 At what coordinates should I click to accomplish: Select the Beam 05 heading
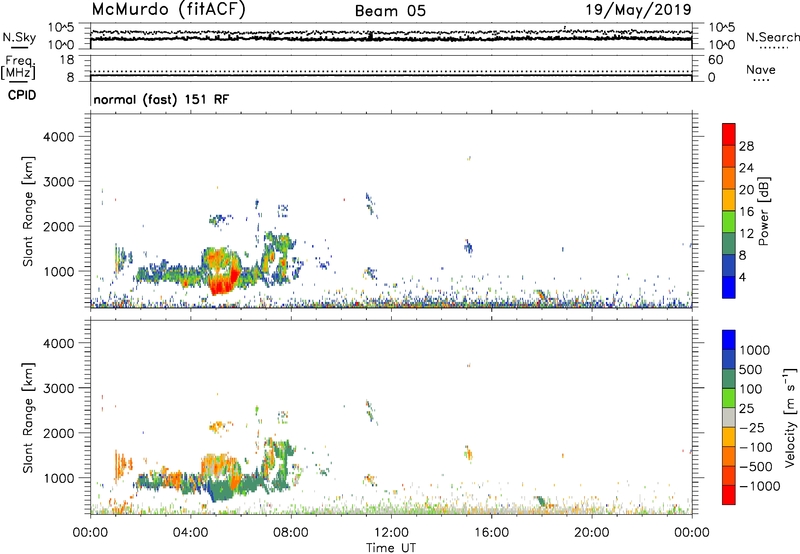390,11
